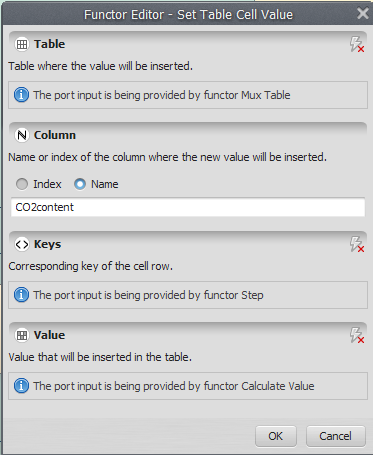Click the CO2content column name field
Viewport: 373px width, 455px height.
coord(188,207)
